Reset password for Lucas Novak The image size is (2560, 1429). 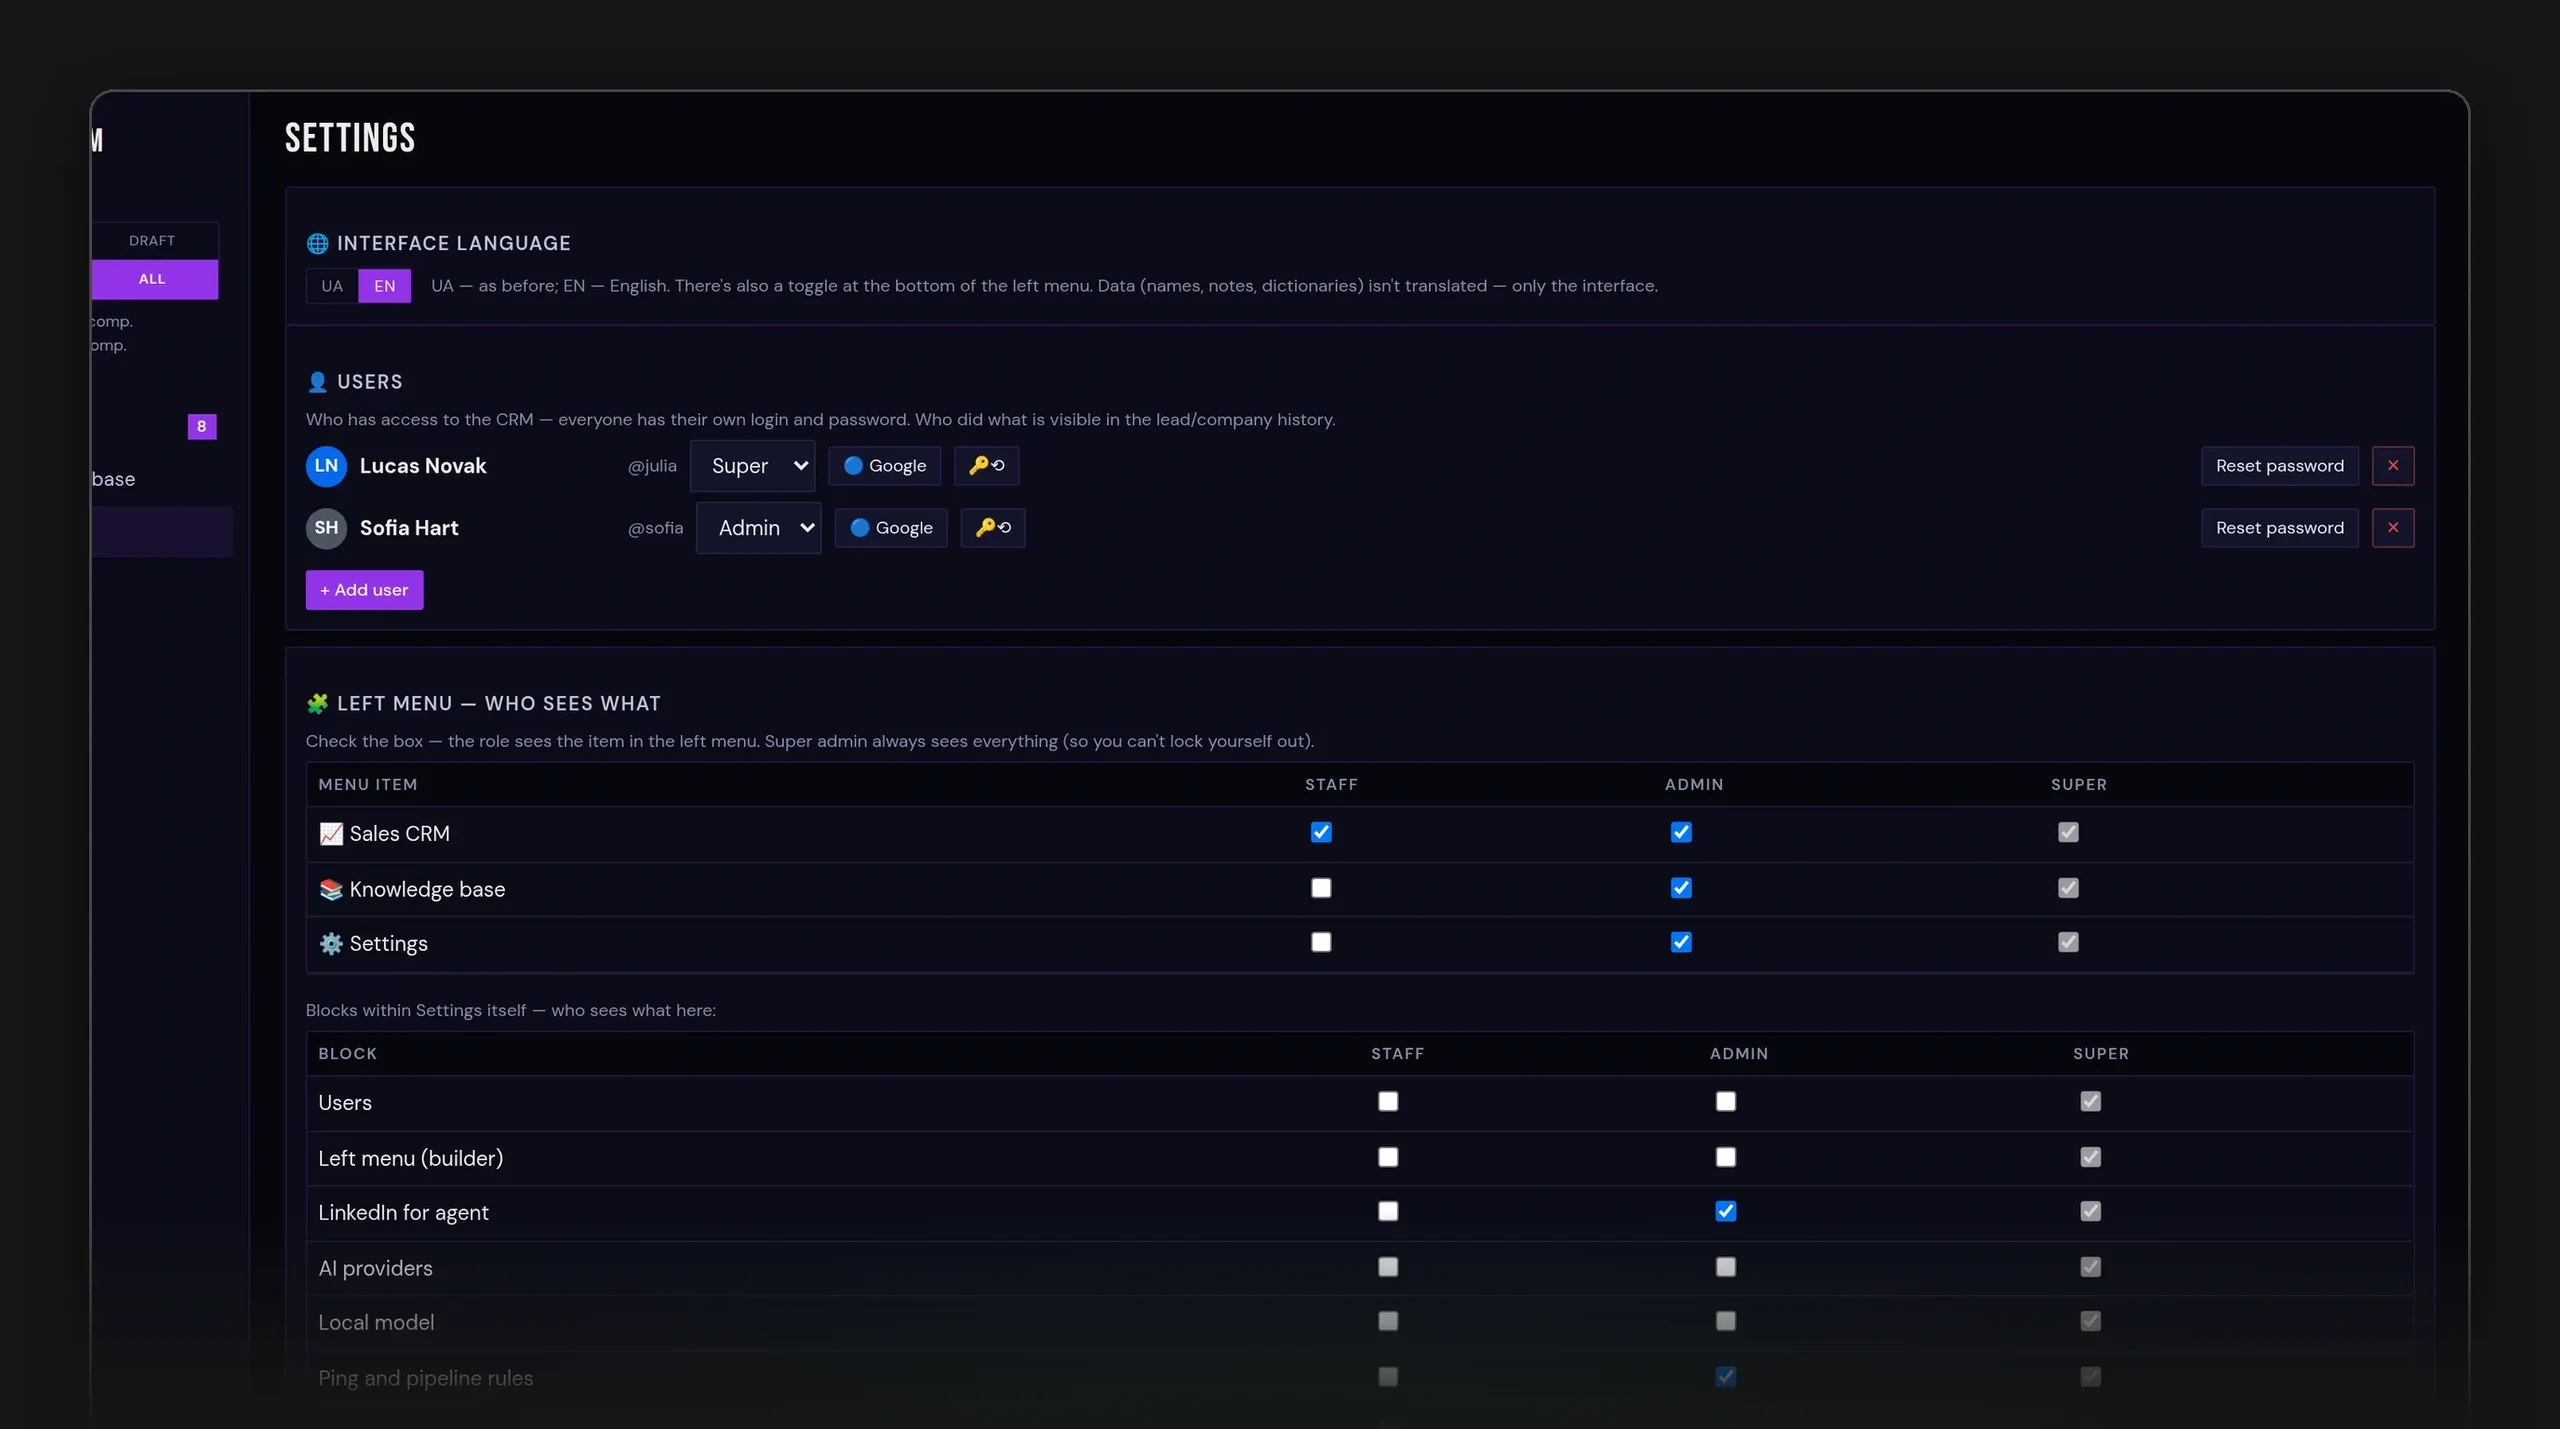[x=2279, y=465]
